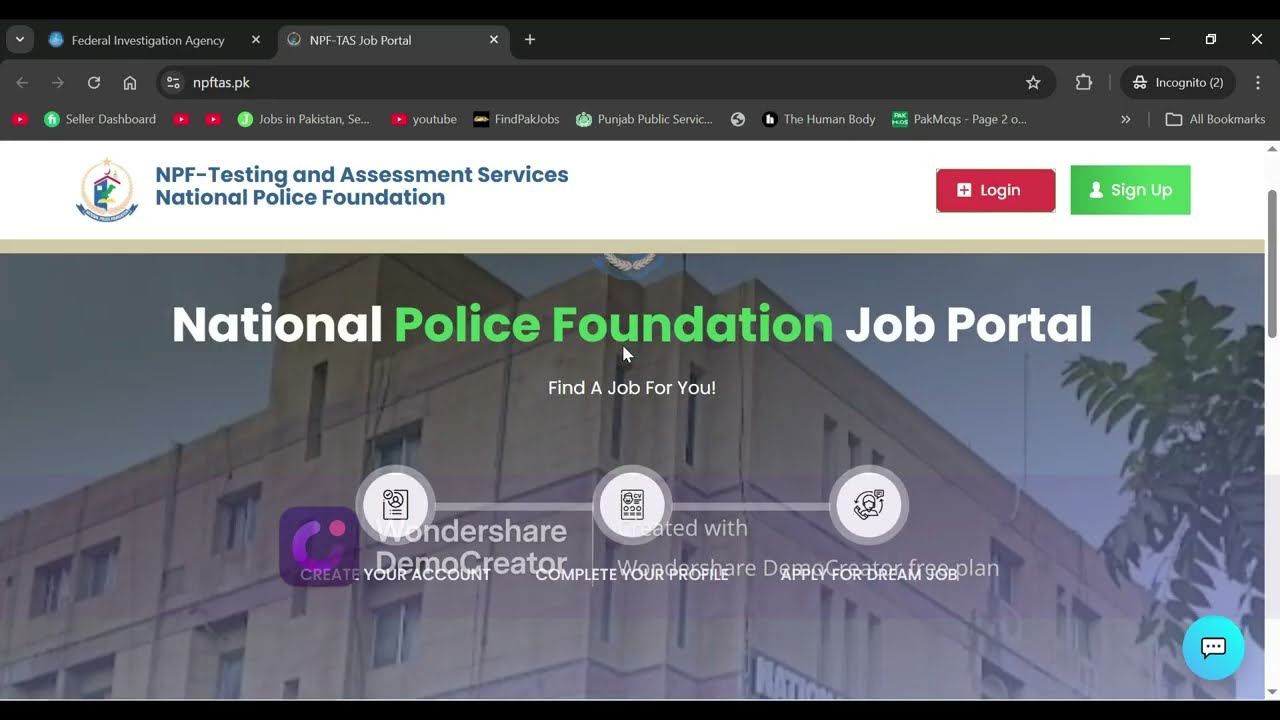Go forward to next page
Viewport: 1280px width, 720px height.
[58, 83]
